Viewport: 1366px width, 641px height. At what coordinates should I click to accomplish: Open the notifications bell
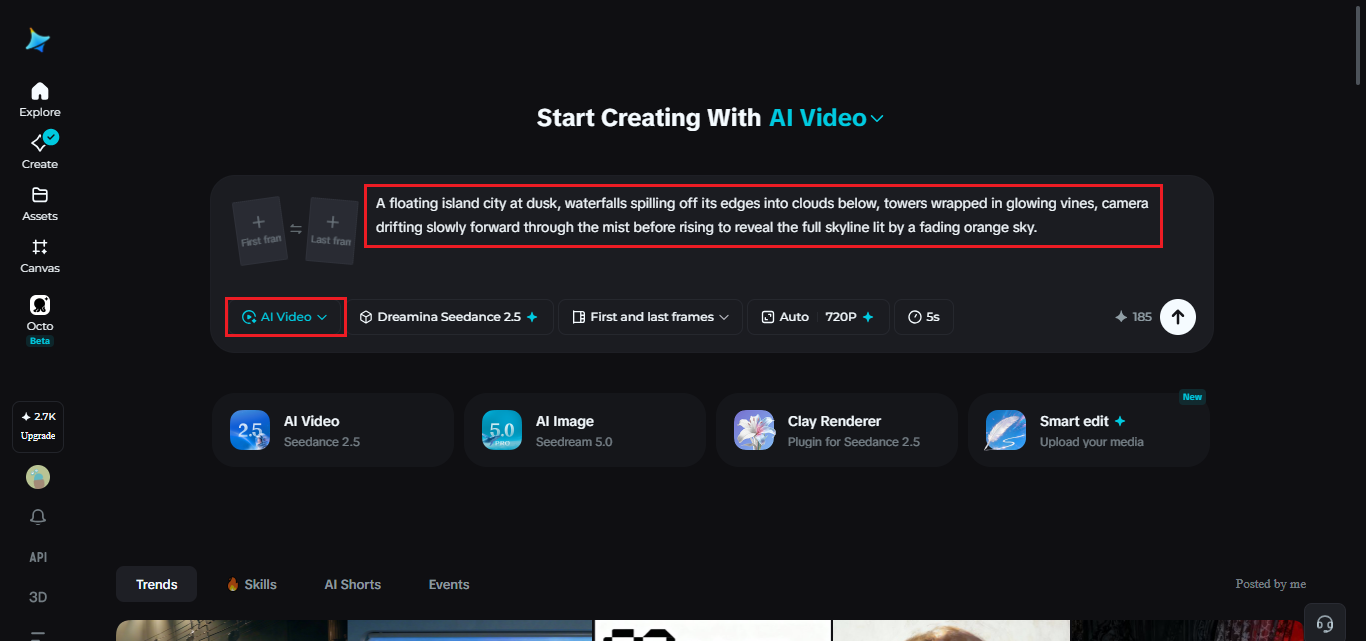coord(38,517)
